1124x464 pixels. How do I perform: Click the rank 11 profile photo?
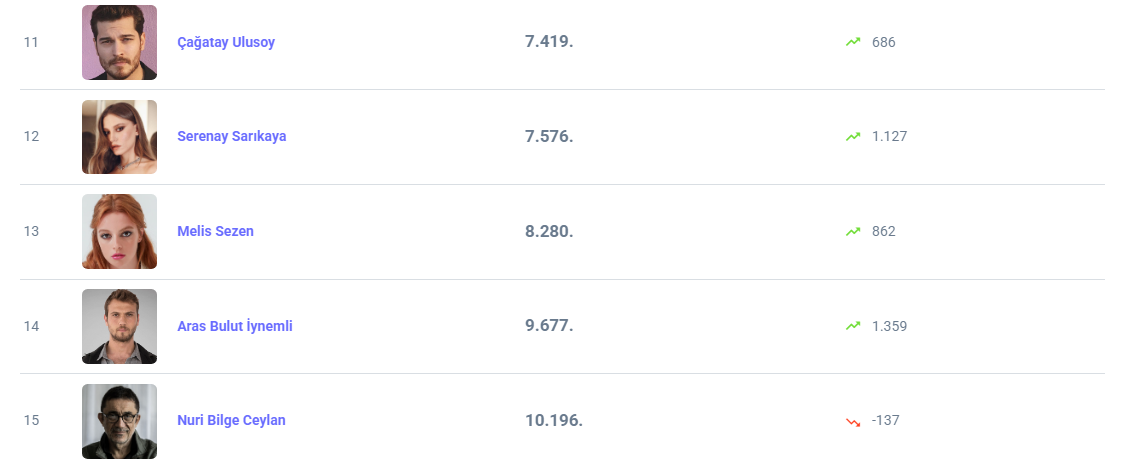tap(119, 42)
